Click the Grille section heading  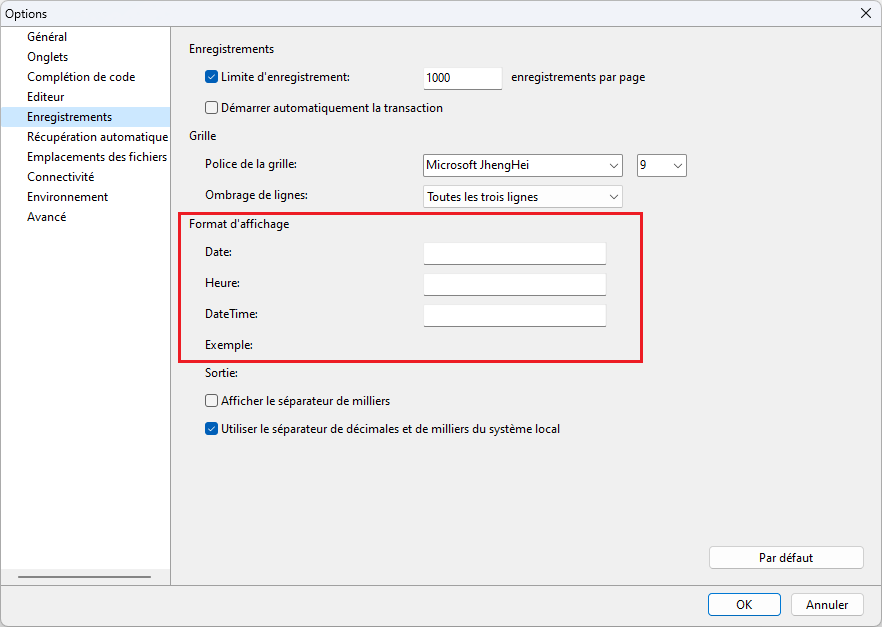tap(202, 136)
